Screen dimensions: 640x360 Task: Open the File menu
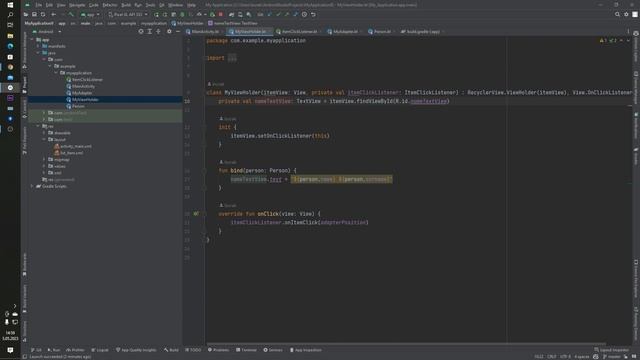click(38, 5)
